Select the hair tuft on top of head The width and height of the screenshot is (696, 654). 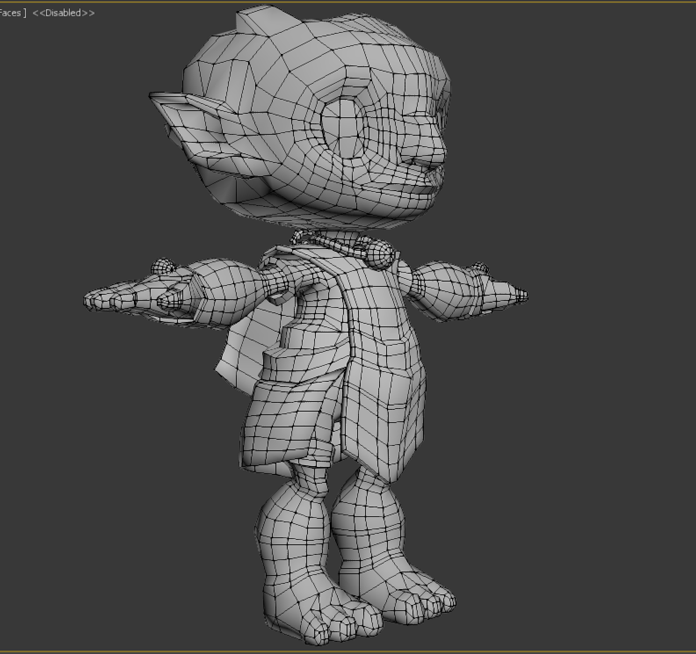258,23
